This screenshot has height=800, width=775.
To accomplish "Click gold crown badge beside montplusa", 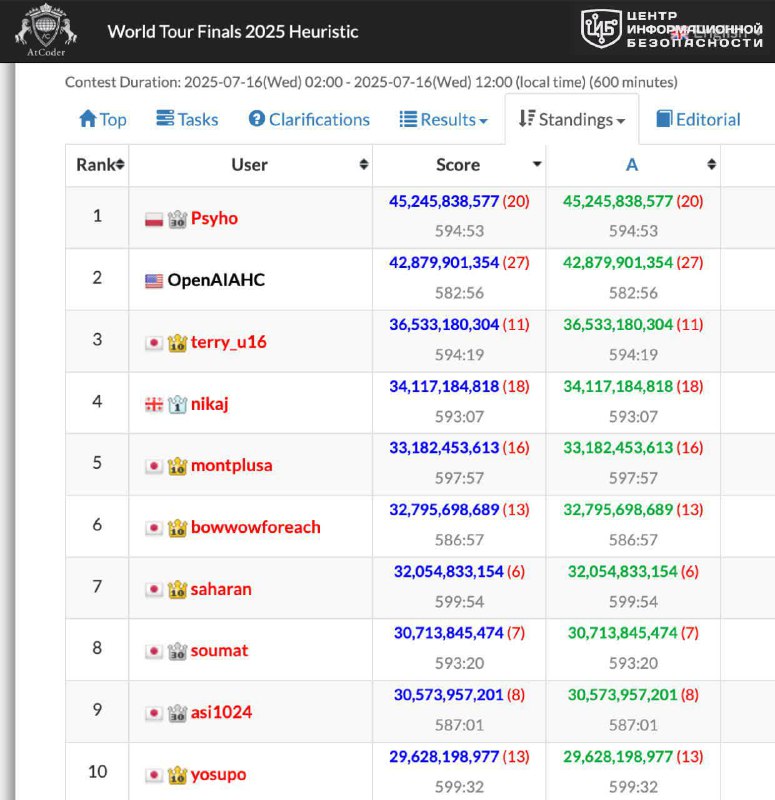I will point(178,466).
